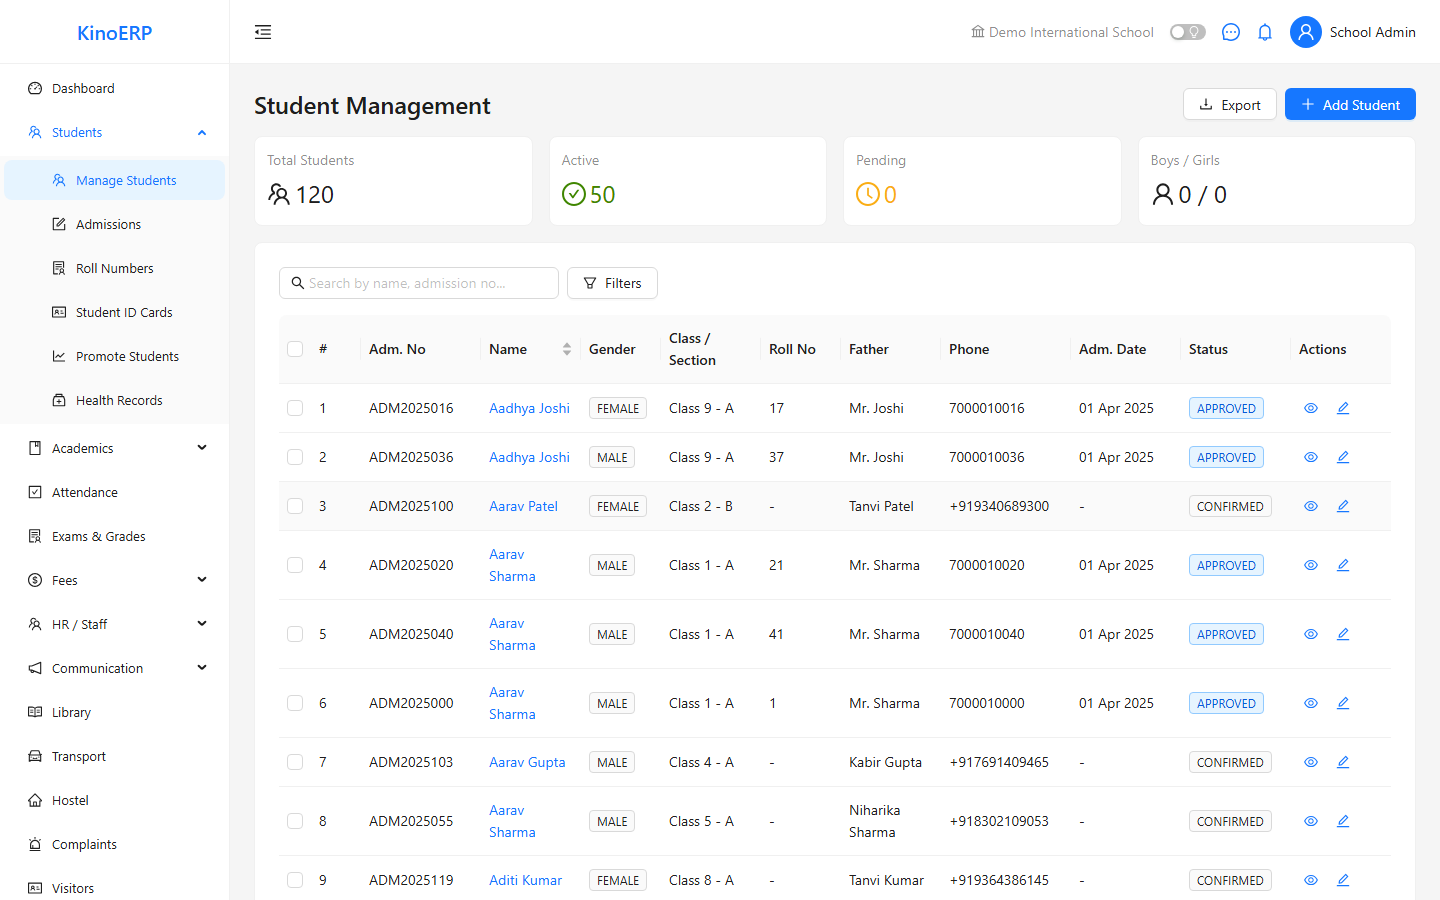The width and height of the screenshot is (1440, 900).
Task: Collapse the sidebar menu icon
Action: [263, 32]
